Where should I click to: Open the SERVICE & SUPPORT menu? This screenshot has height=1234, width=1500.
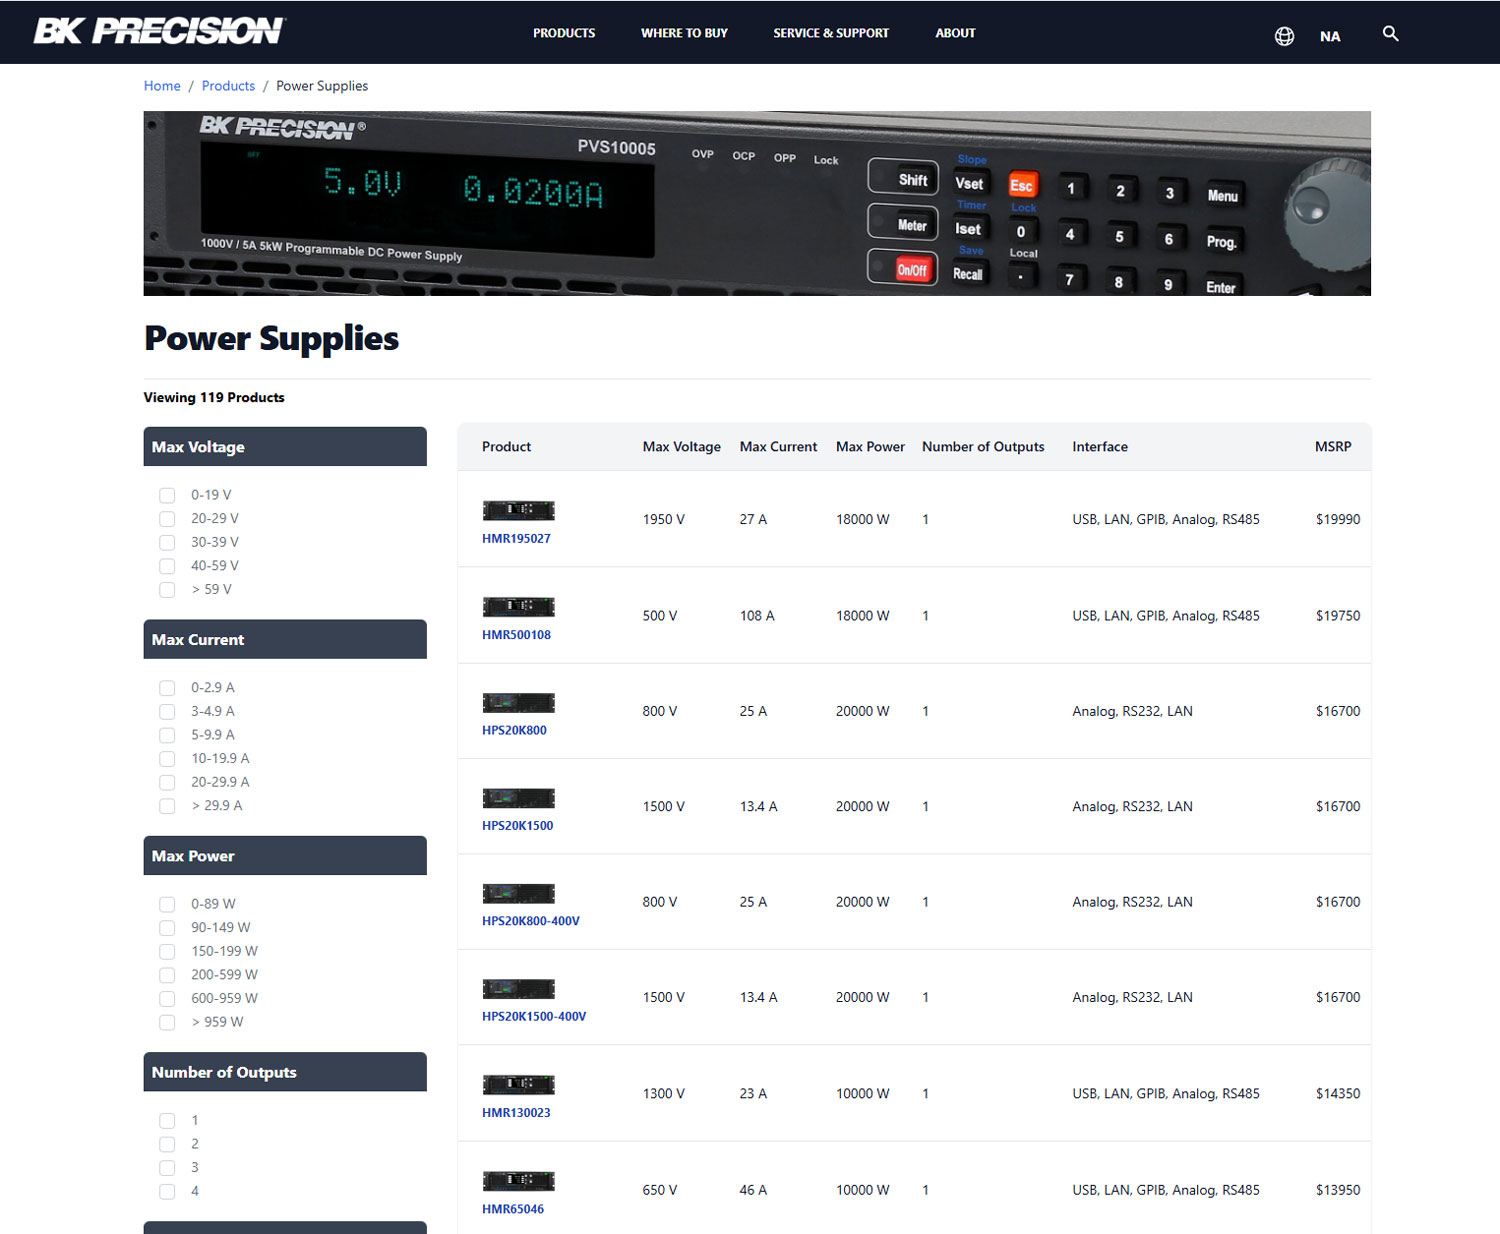831,32
